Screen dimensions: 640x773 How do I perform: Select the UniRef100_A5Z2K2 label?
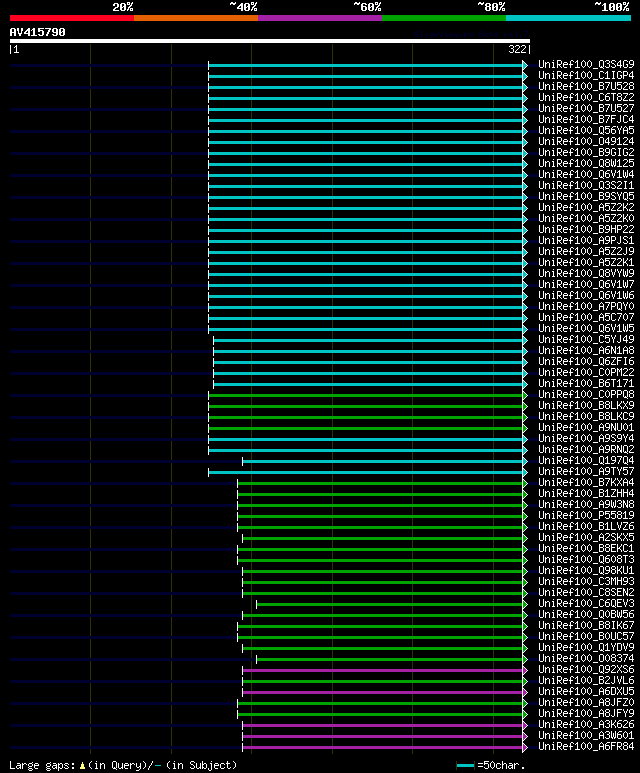(586, 207)
